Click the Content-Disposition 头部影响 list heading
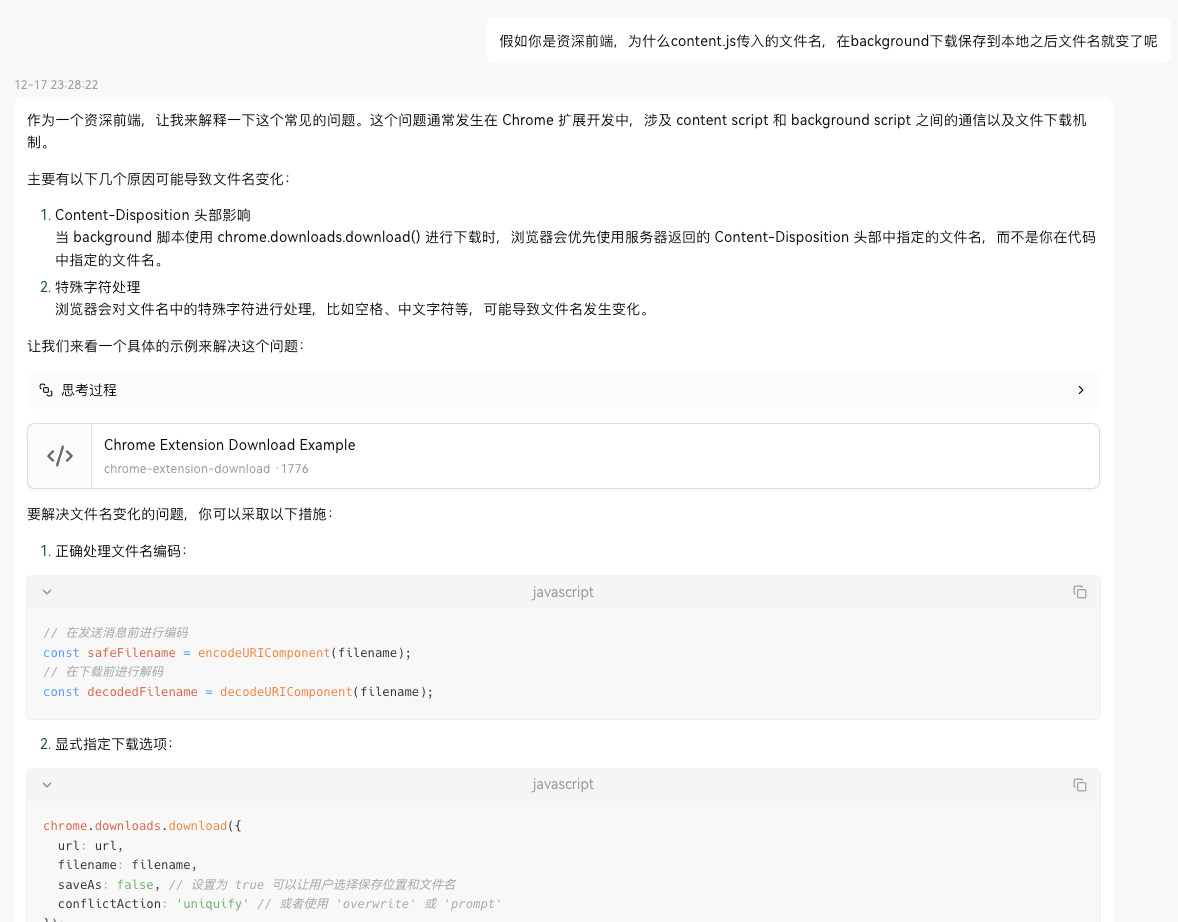Viewport: 1178px width, 922px height. click(152, 215)
